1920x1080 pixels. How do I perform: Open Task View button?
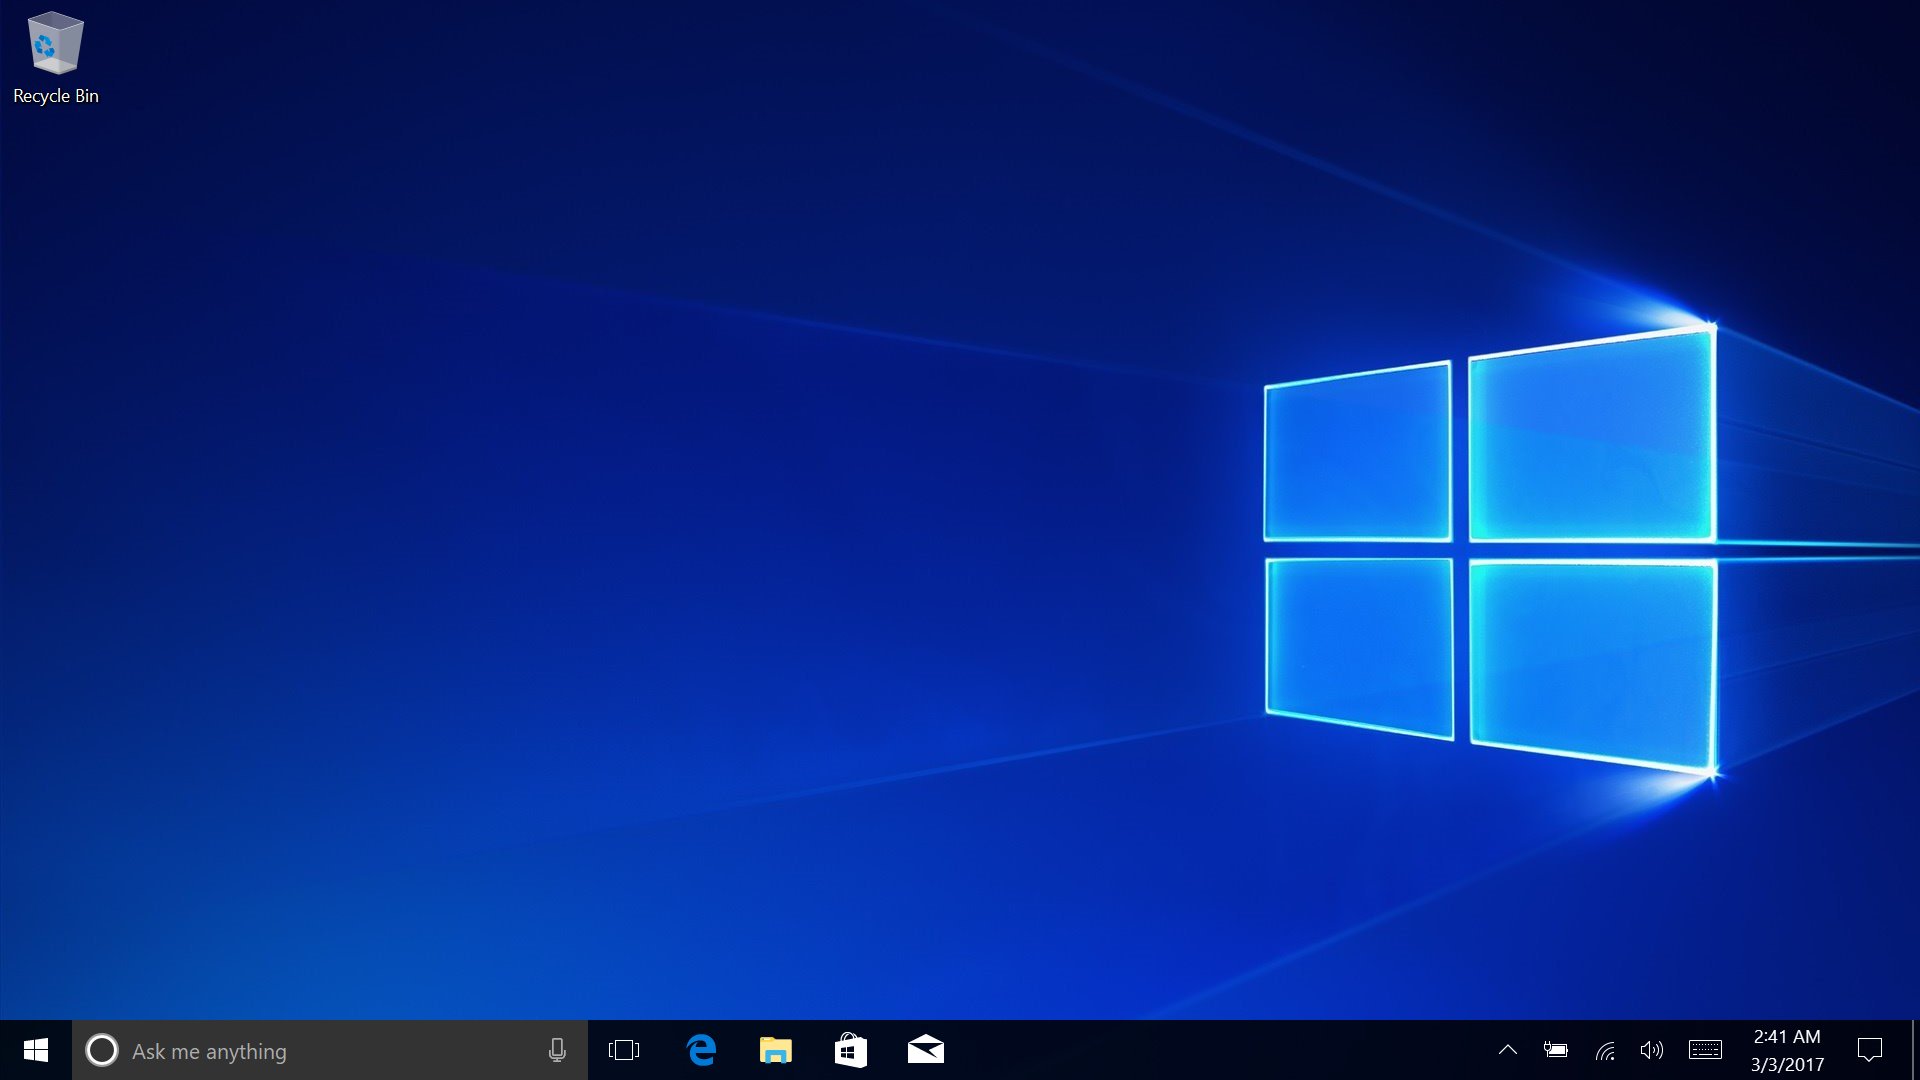coord(624,1050)
